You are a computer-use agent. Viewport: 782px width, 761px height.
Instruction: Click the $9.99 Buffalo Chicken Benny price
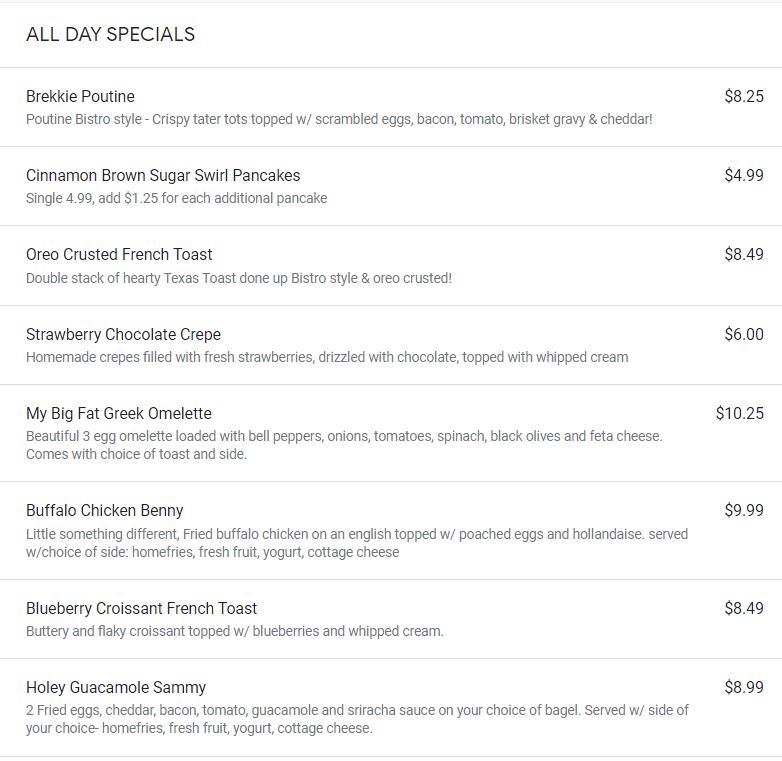743,510
